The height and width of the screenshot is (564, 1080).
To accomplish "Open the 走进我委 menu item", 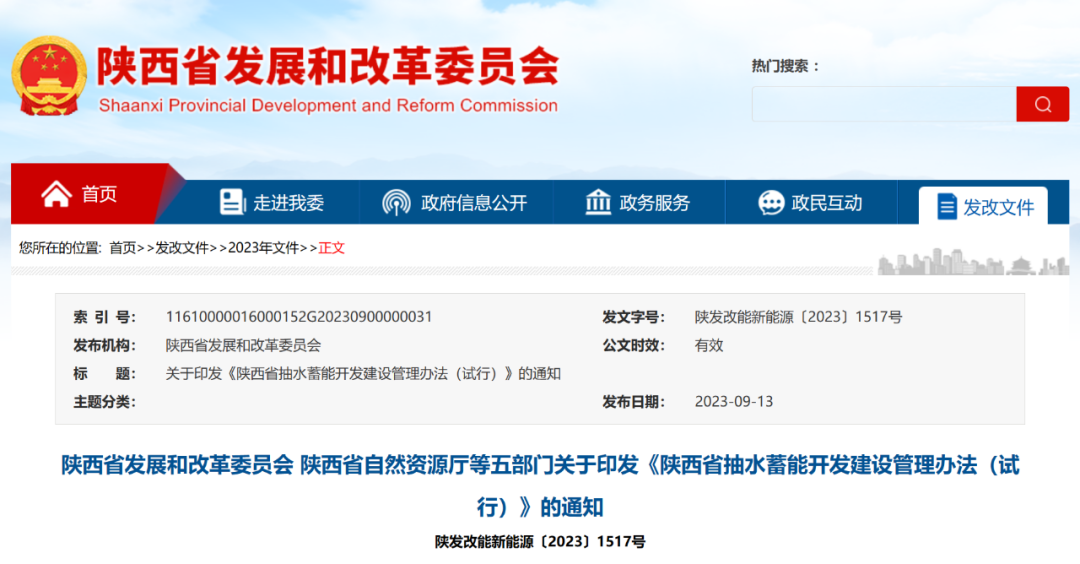I will (289, 203).
